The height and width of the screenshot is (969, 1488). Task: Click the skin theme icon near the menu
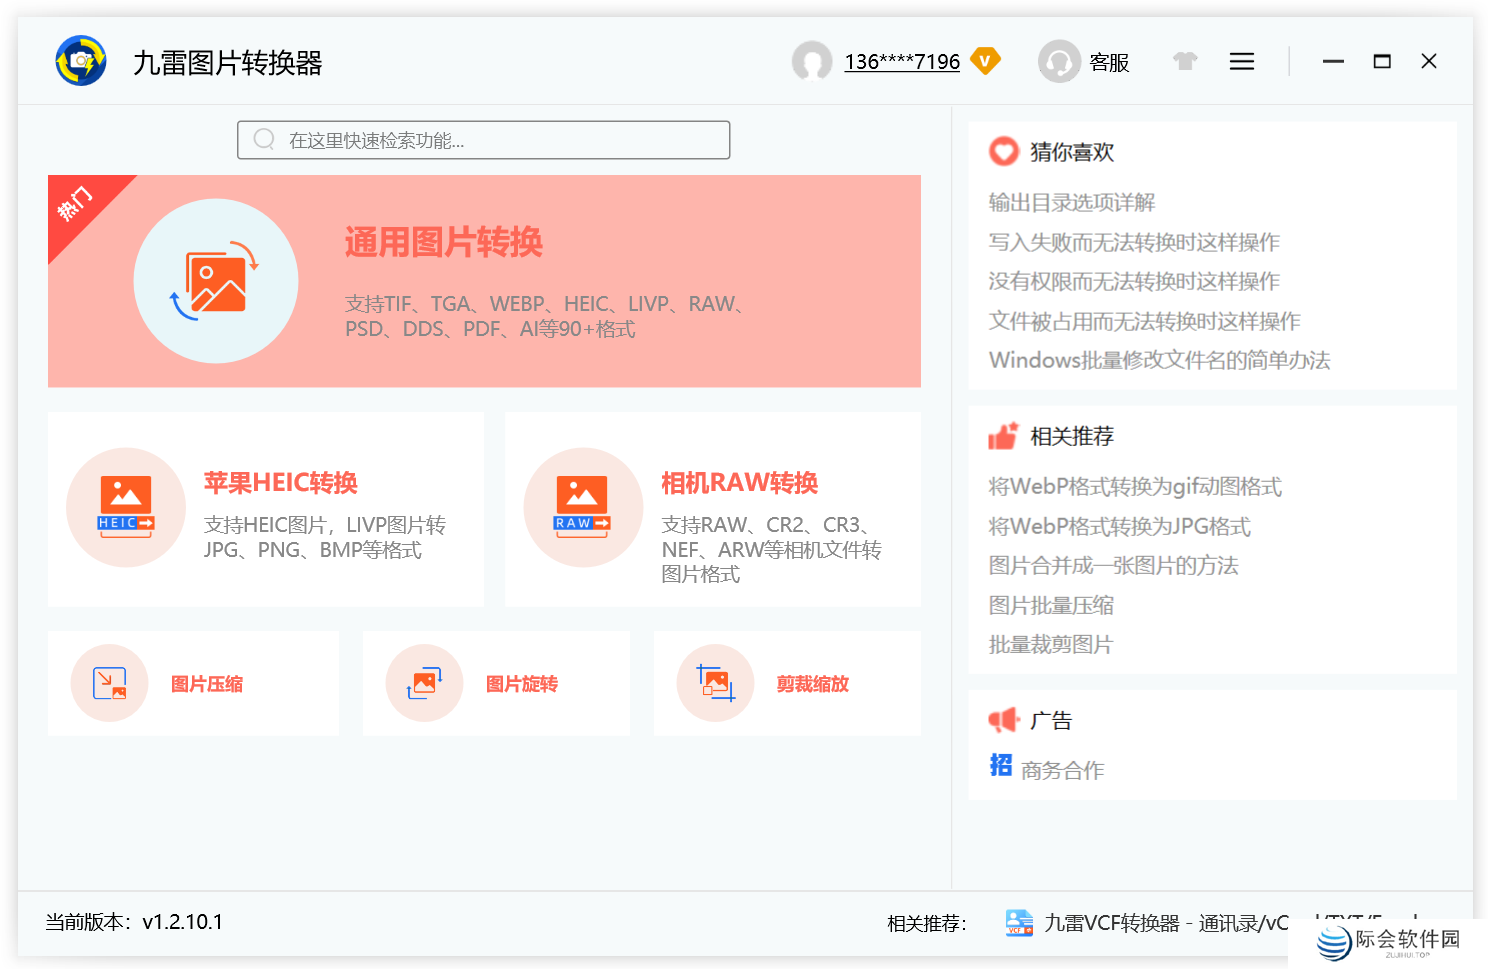(x=1184, y=61)
